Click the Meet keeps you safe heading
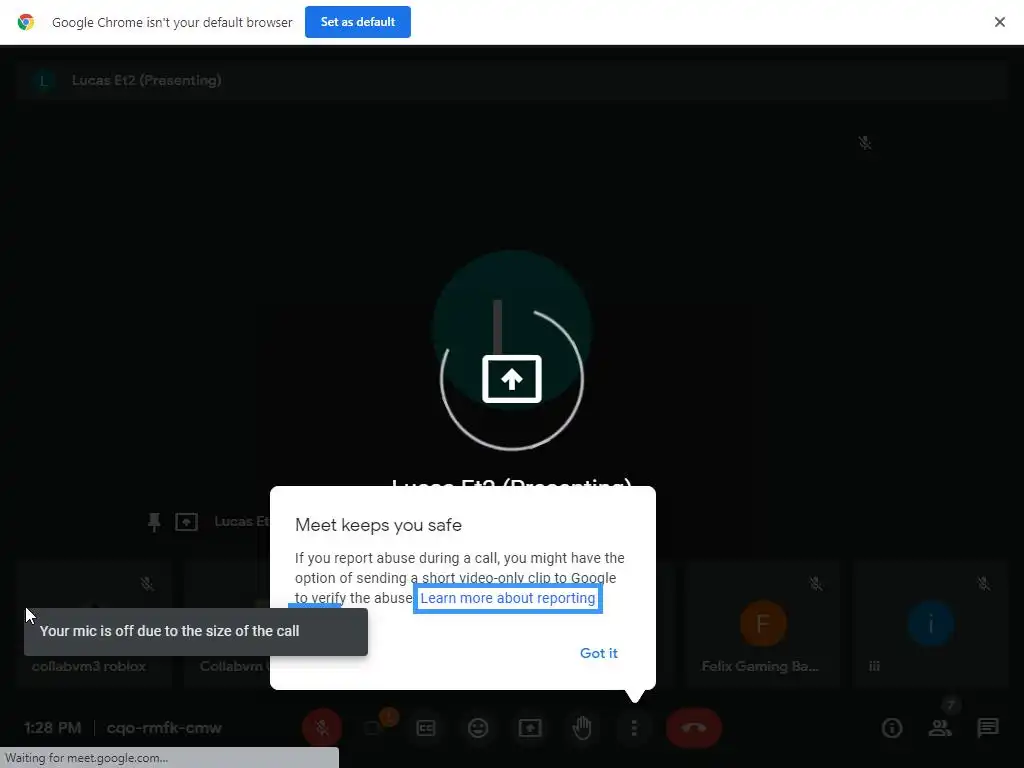1024x768 pixels. pyautogui.click(x=378, y=525)
